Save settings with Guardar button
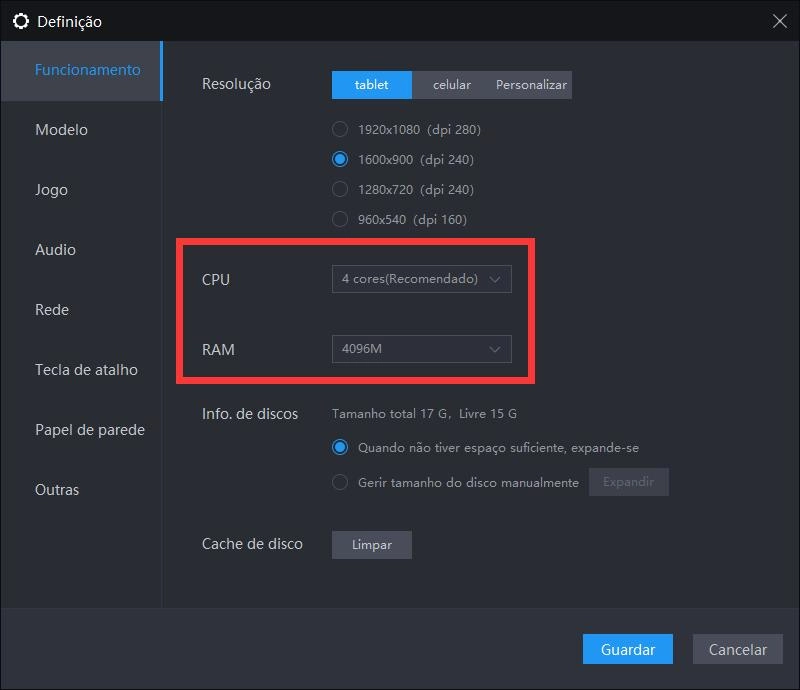This screenshot has width=800, height=690. point(627,649)
